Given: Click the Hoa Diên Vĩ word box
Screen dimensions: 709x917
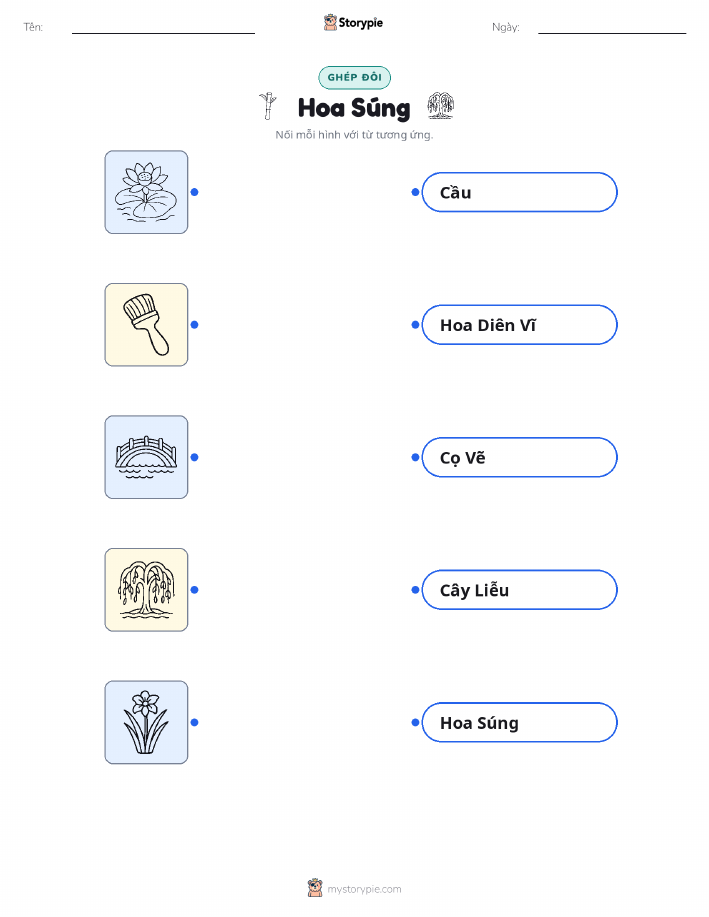Looking at the screenshot, I should [x=519, y=325].
